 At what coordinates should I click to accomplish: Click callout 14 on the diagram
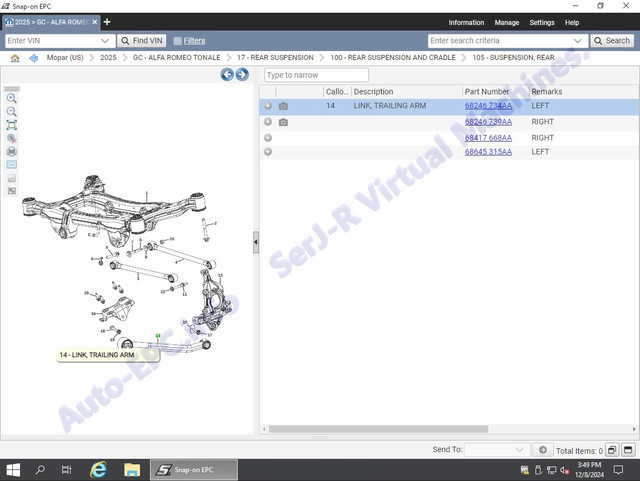tap(158, 336)
